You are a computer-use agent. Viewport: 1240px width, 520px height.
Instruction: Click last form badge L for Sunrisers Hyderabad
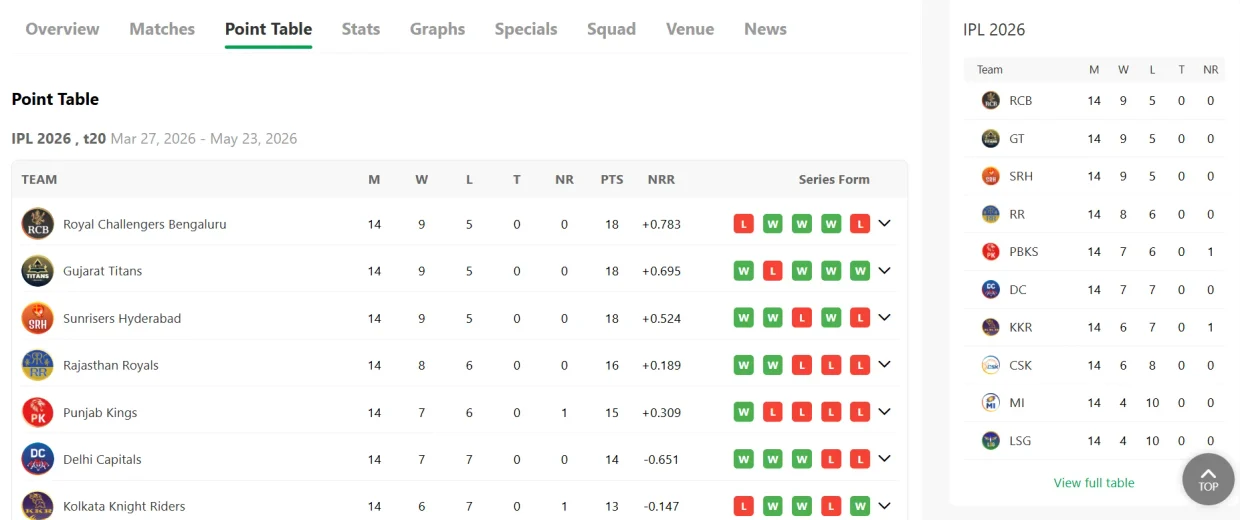[x=860, y=318]
